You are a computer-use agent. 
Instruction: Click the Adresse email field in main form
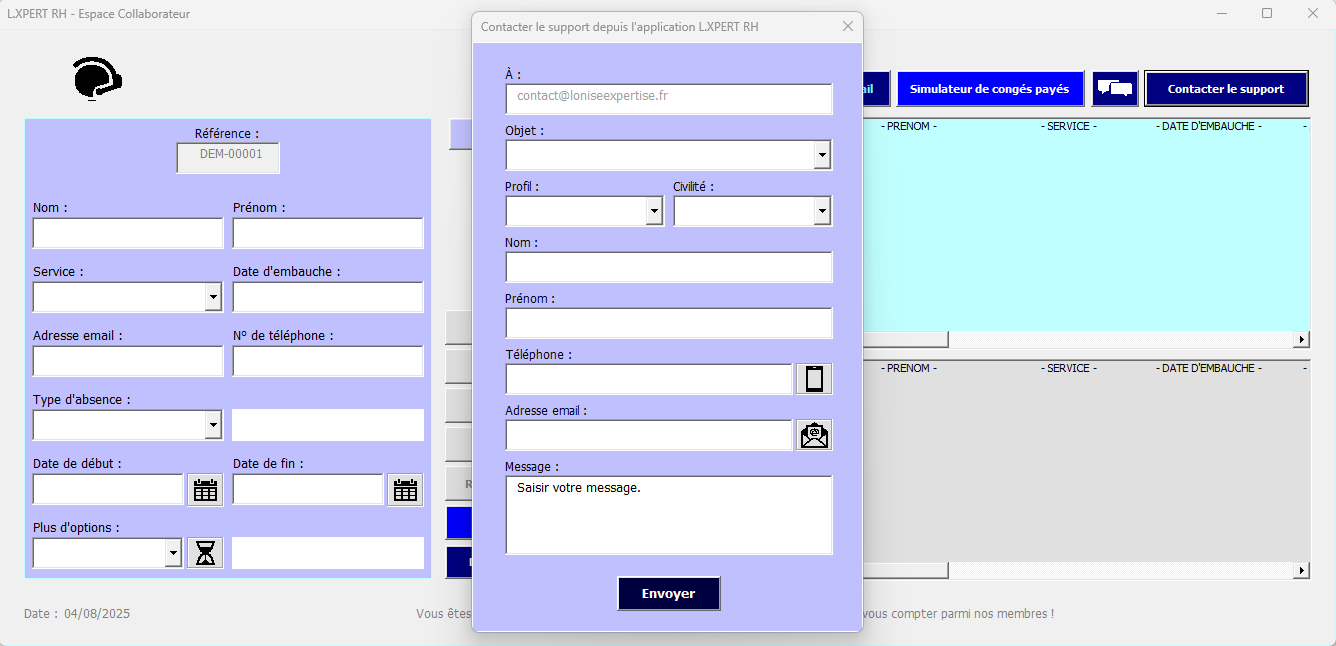point(128,361)
